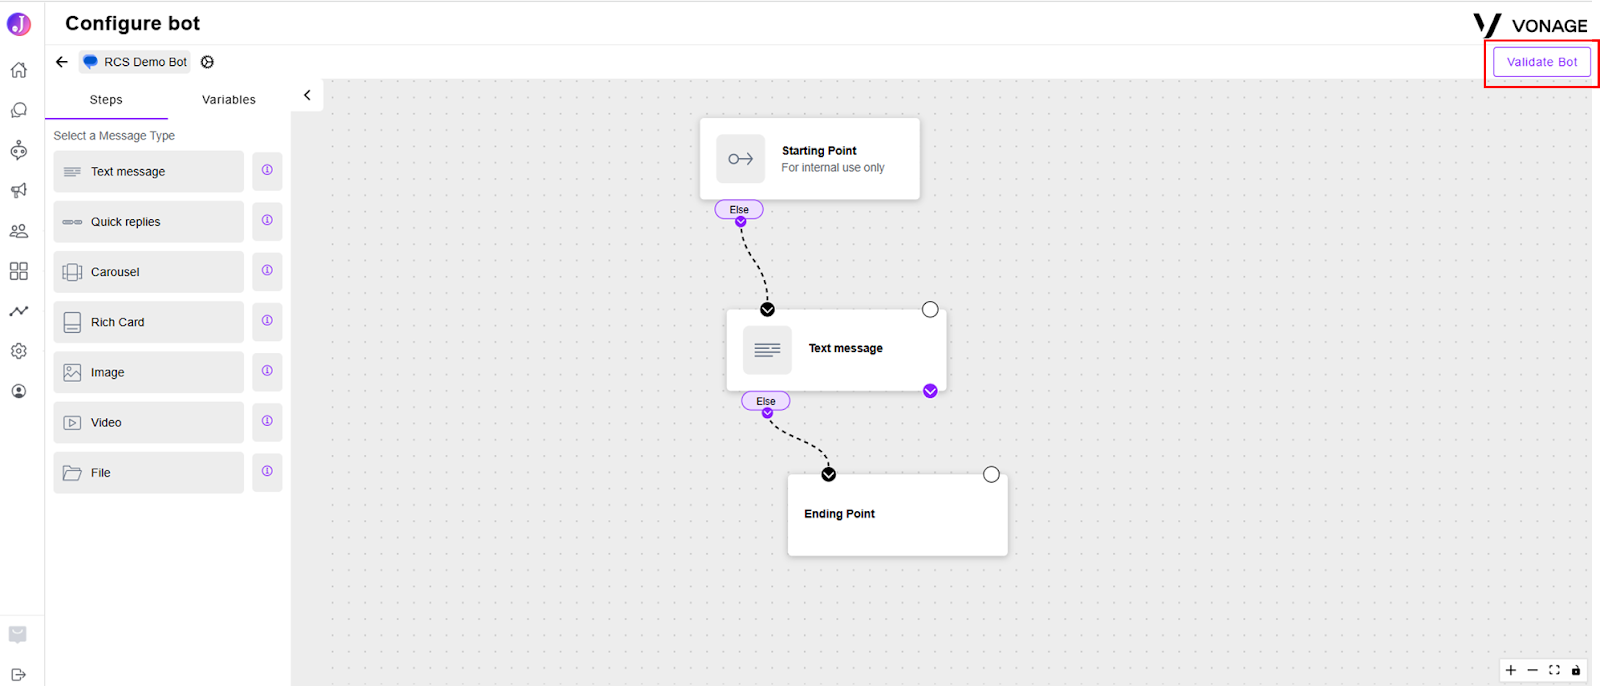Image resolution: width=1600 pixels, height=686 pixels.
Task: Click the Else condition under Starting Point
Action: 739,209
